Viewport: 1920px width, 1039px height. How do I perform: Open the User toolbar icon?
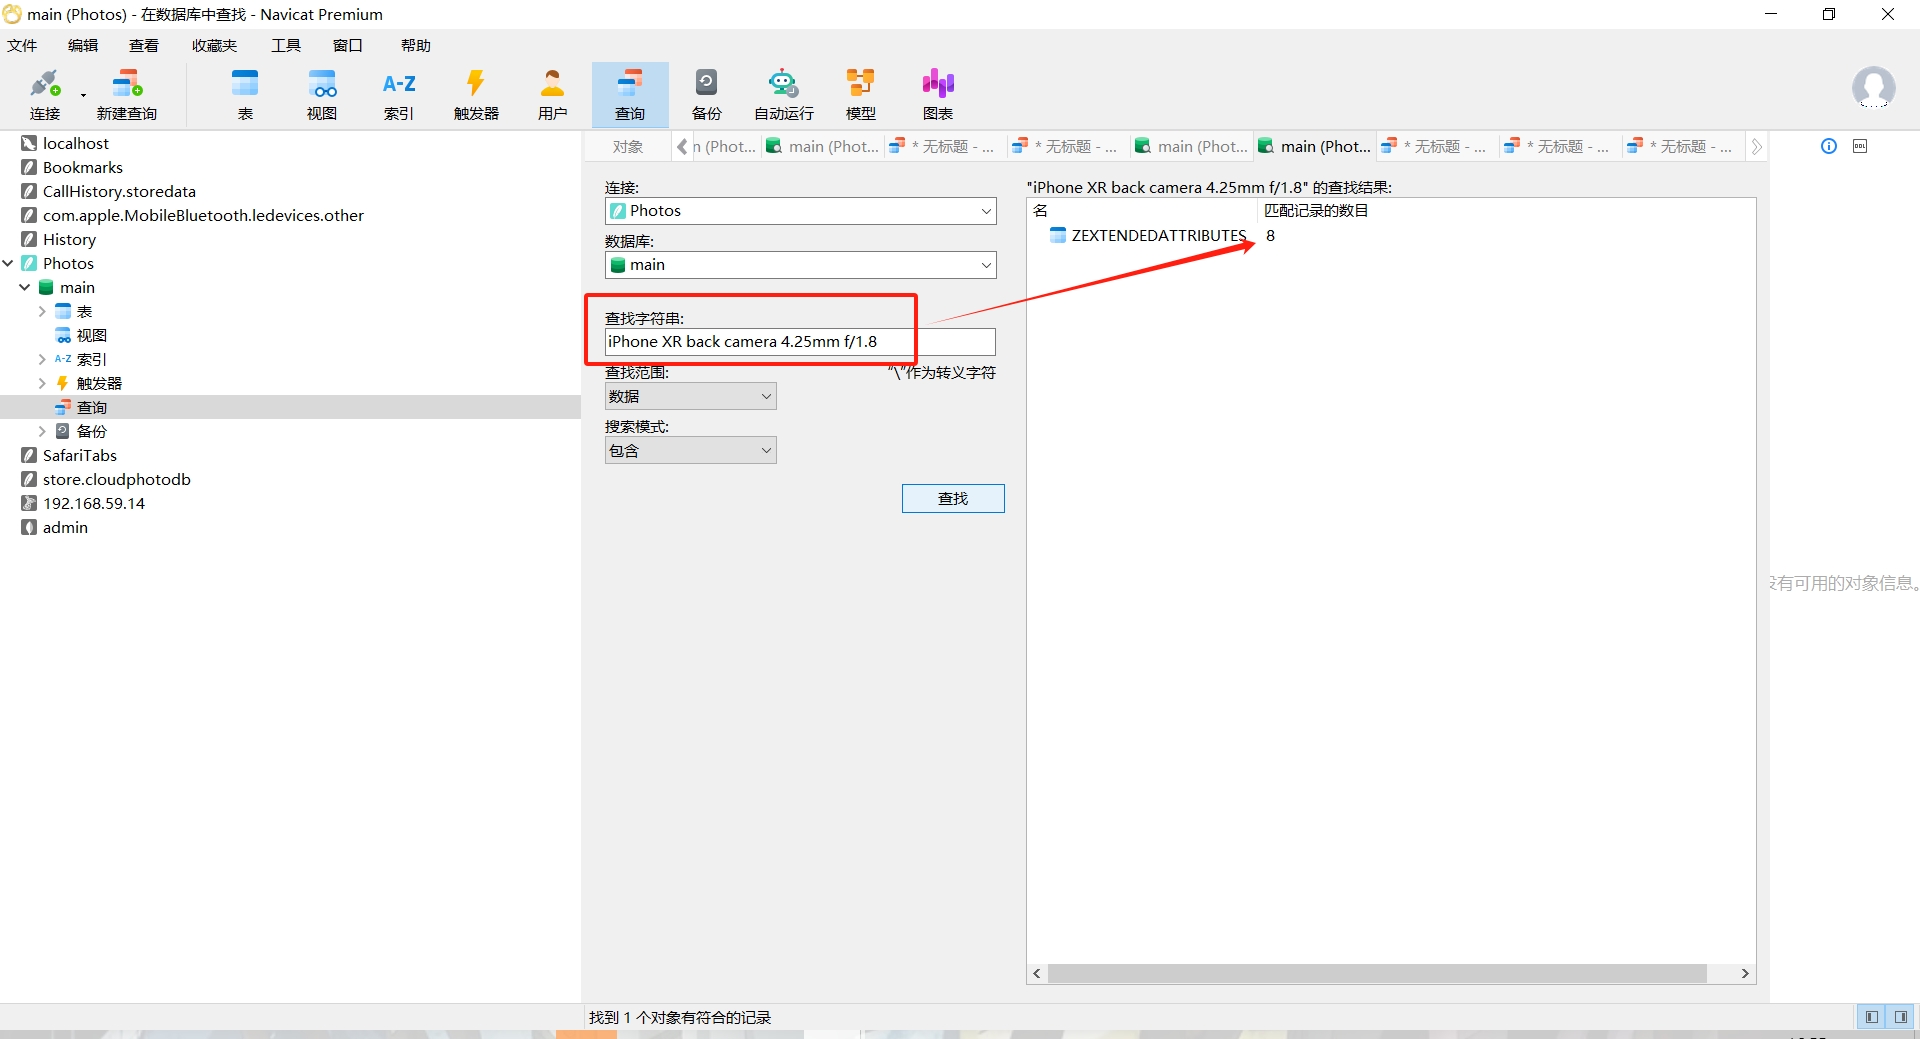(553, 95)
